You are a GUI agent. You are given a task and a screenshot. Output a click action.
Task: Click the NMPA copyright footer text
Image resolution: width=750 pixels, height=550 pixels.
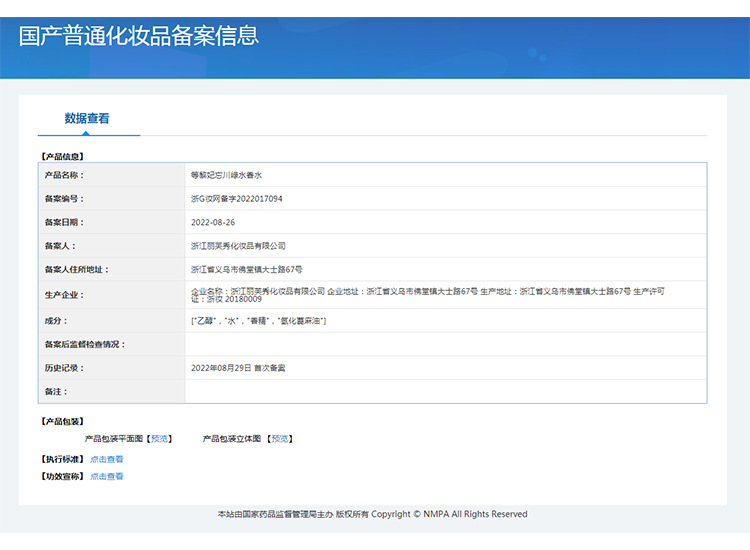[372, 514]
